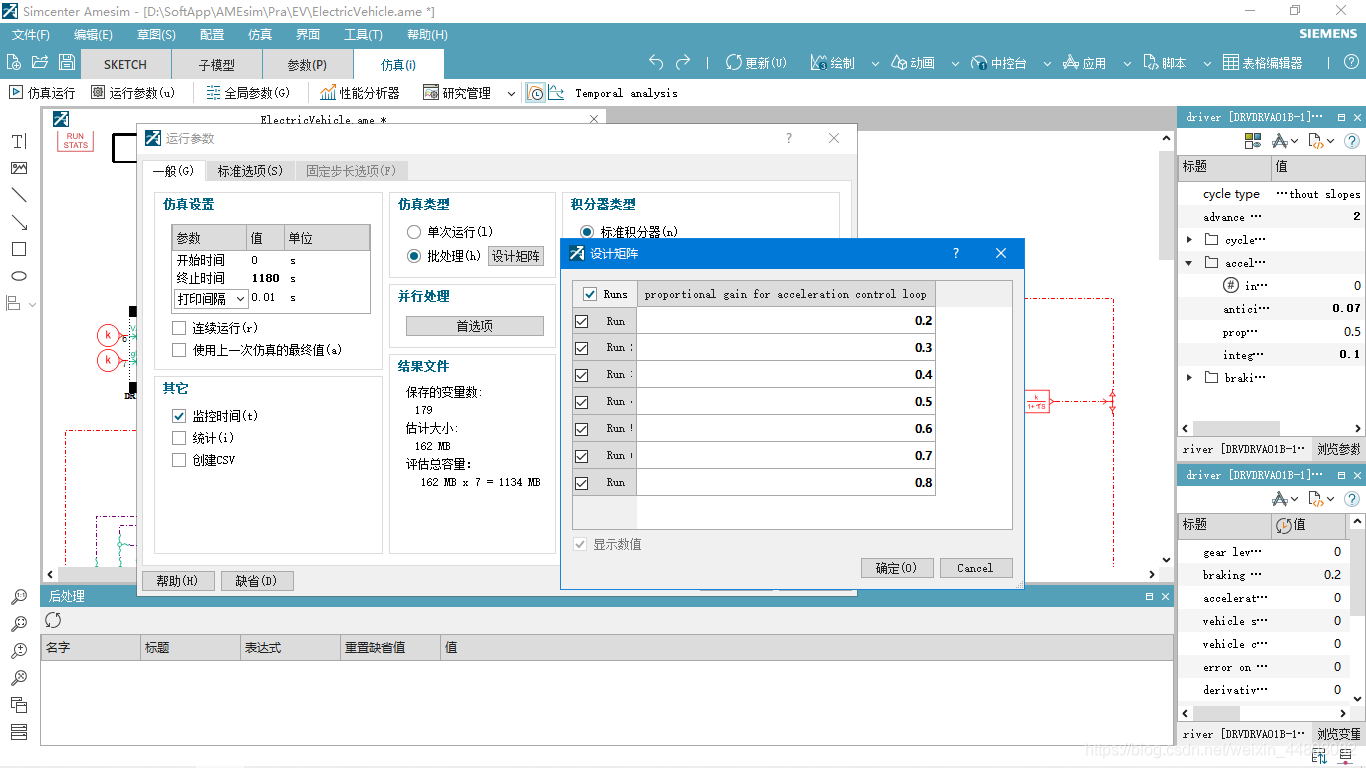Select the image insert tool in sidebar
This screenshot has width=1366, height=768.
point(19,168)
